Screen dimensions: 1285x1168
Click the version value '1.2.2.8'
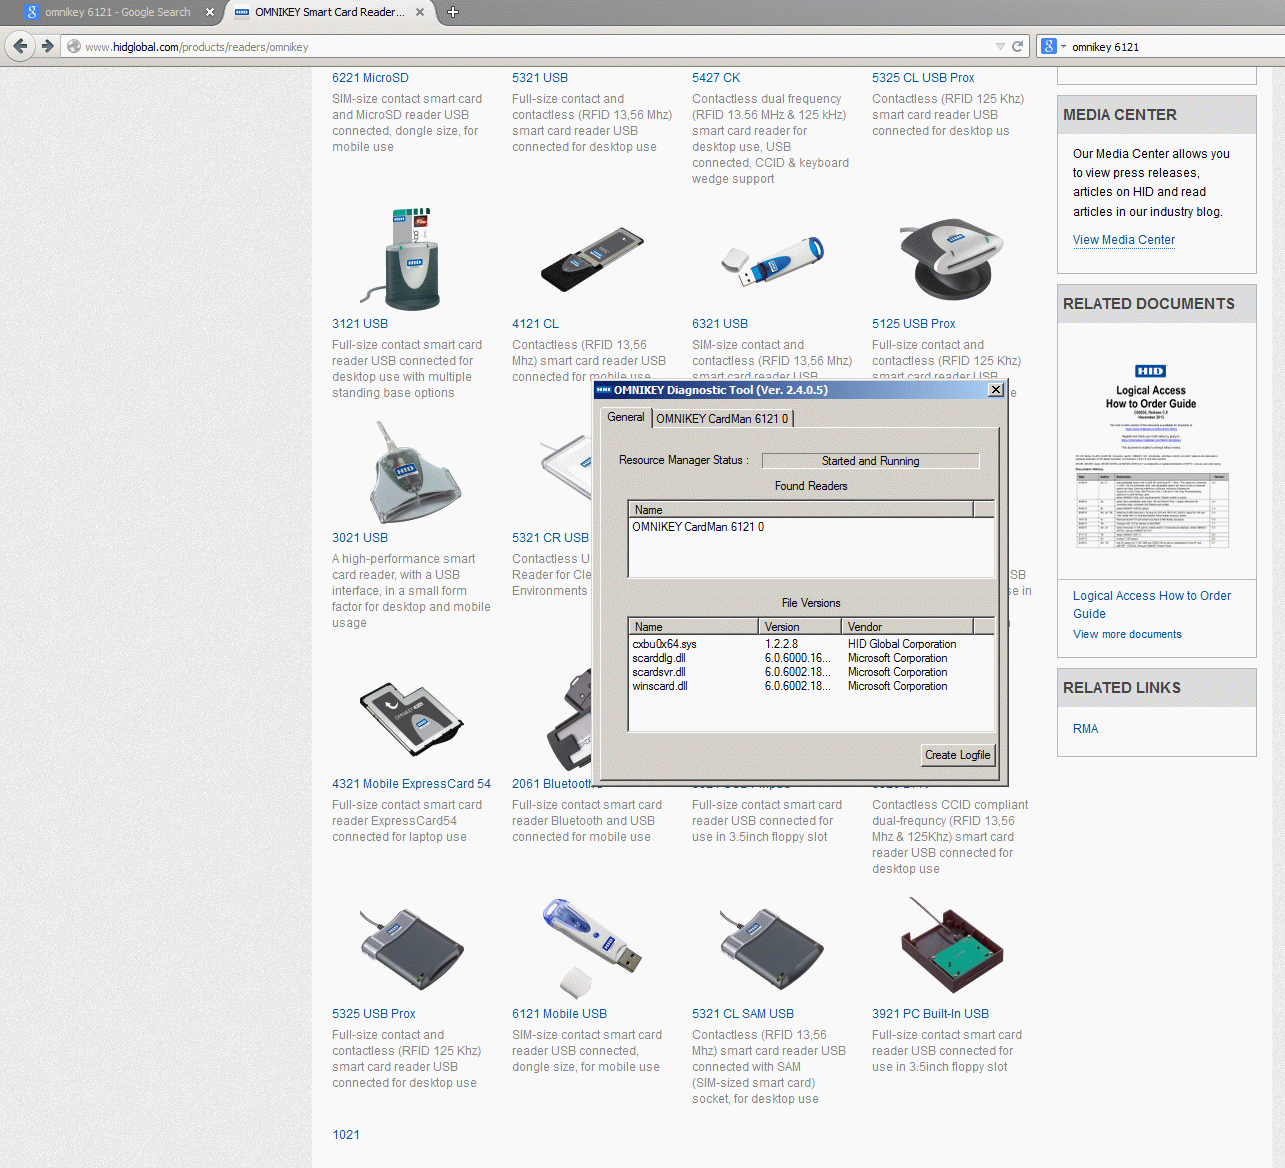pos(781,644)
